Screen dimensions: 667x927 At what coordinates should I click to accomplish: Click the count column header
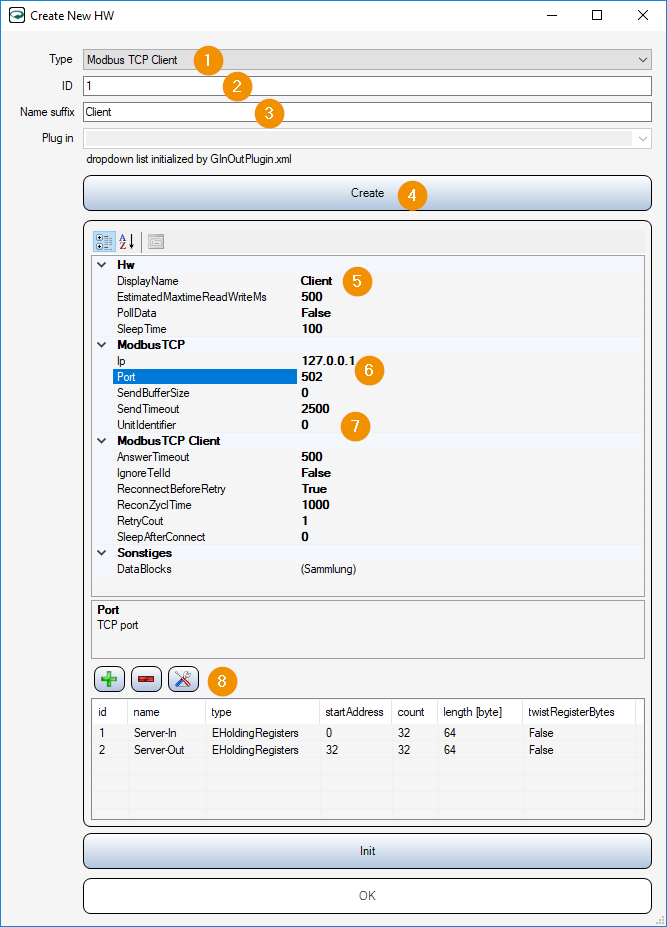point(414,712)
